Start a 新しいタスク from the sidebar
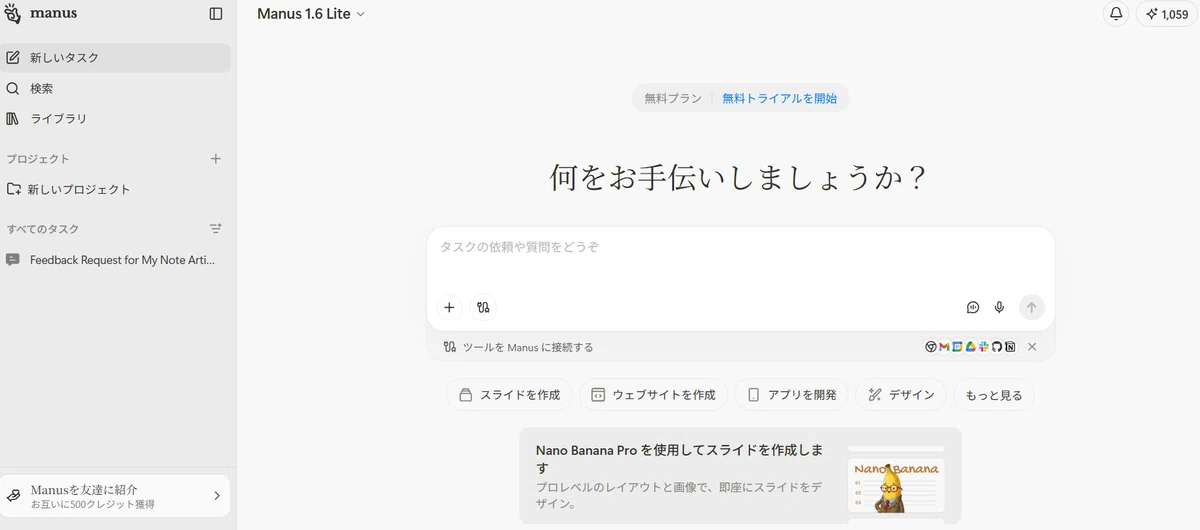 point(116,58)
